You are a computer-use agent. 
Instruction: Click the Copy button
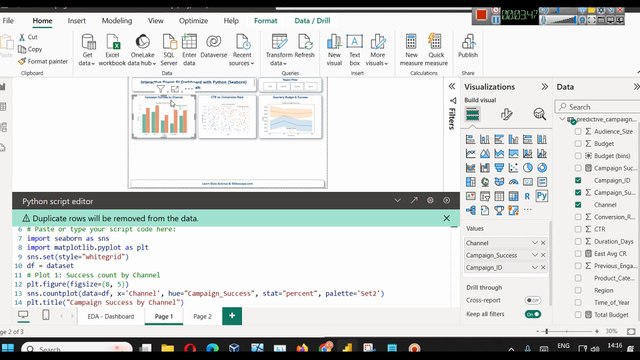click(30, 49)
